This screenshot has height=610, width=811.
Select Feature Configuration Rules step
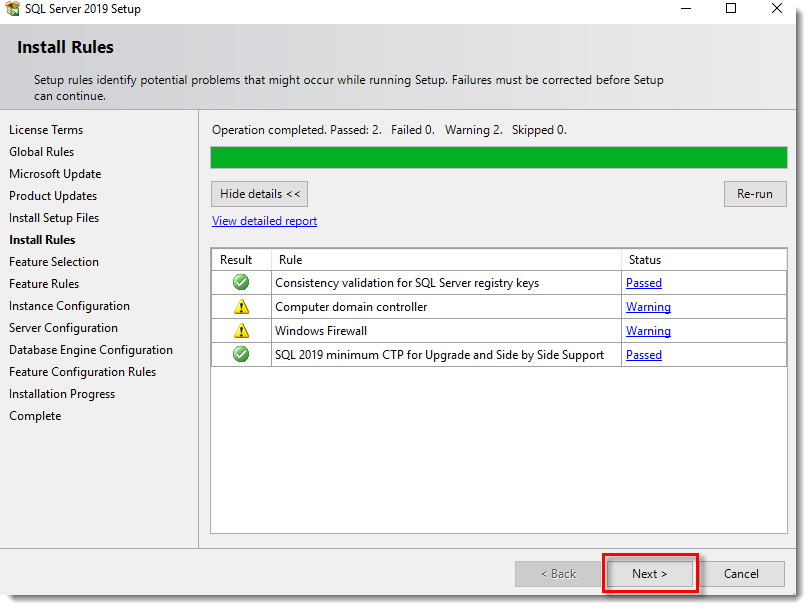82,372
